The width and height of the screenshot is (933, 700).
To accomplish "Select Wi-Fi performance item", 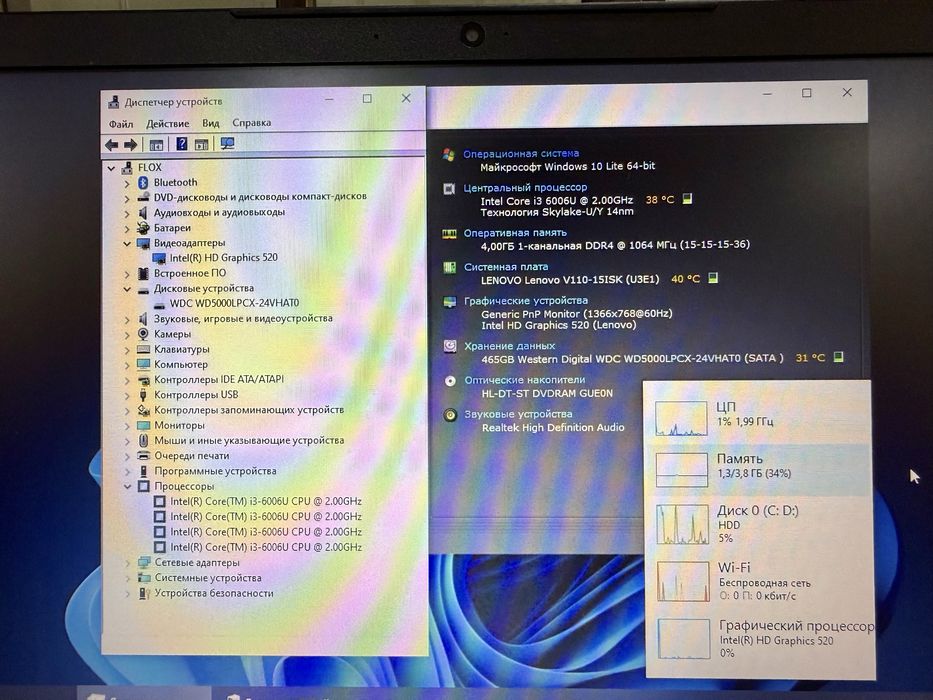I will coord(758,581).
